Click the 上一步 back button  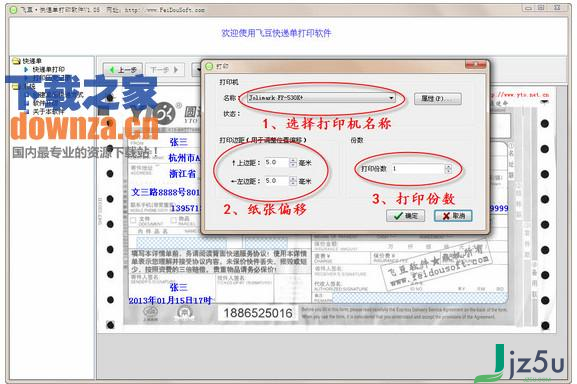[123, 70]
